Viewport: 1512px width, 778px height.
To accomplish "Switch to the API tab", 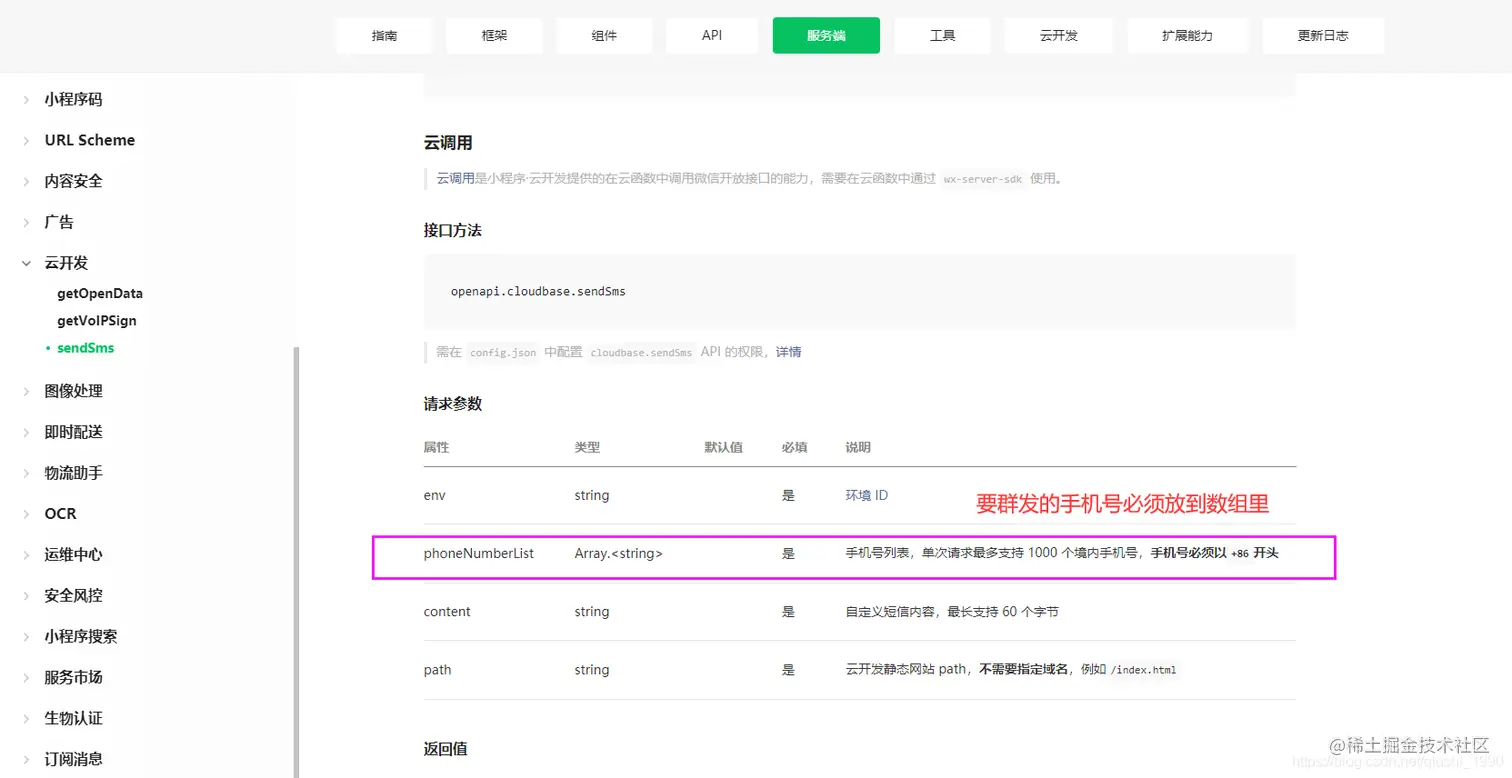I will (712, 35).
